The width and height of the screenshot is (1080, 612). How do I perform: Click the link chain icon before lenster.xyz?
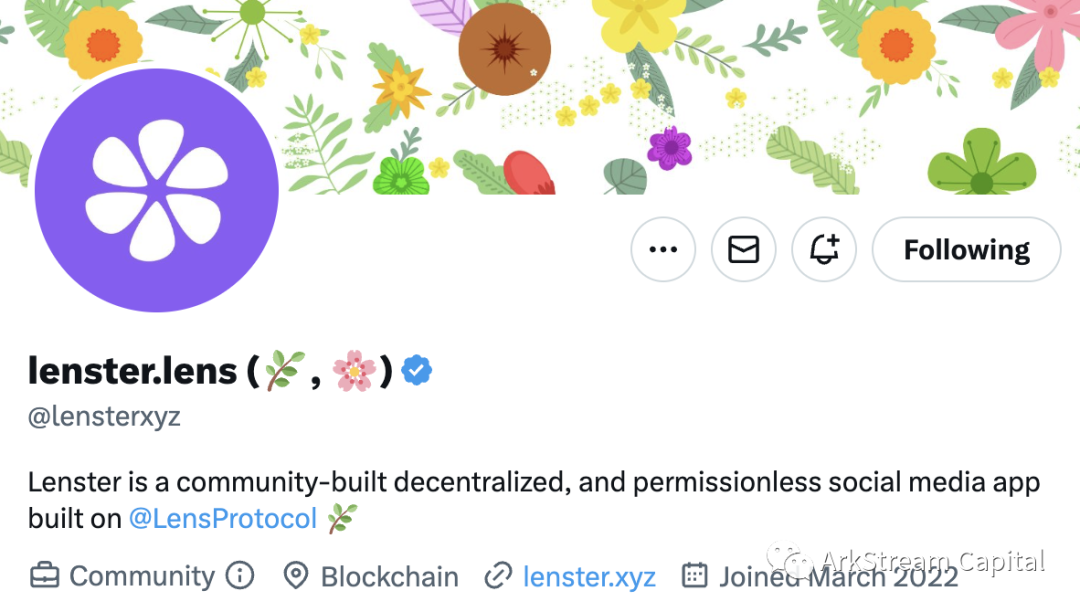(x=497, y=576)
